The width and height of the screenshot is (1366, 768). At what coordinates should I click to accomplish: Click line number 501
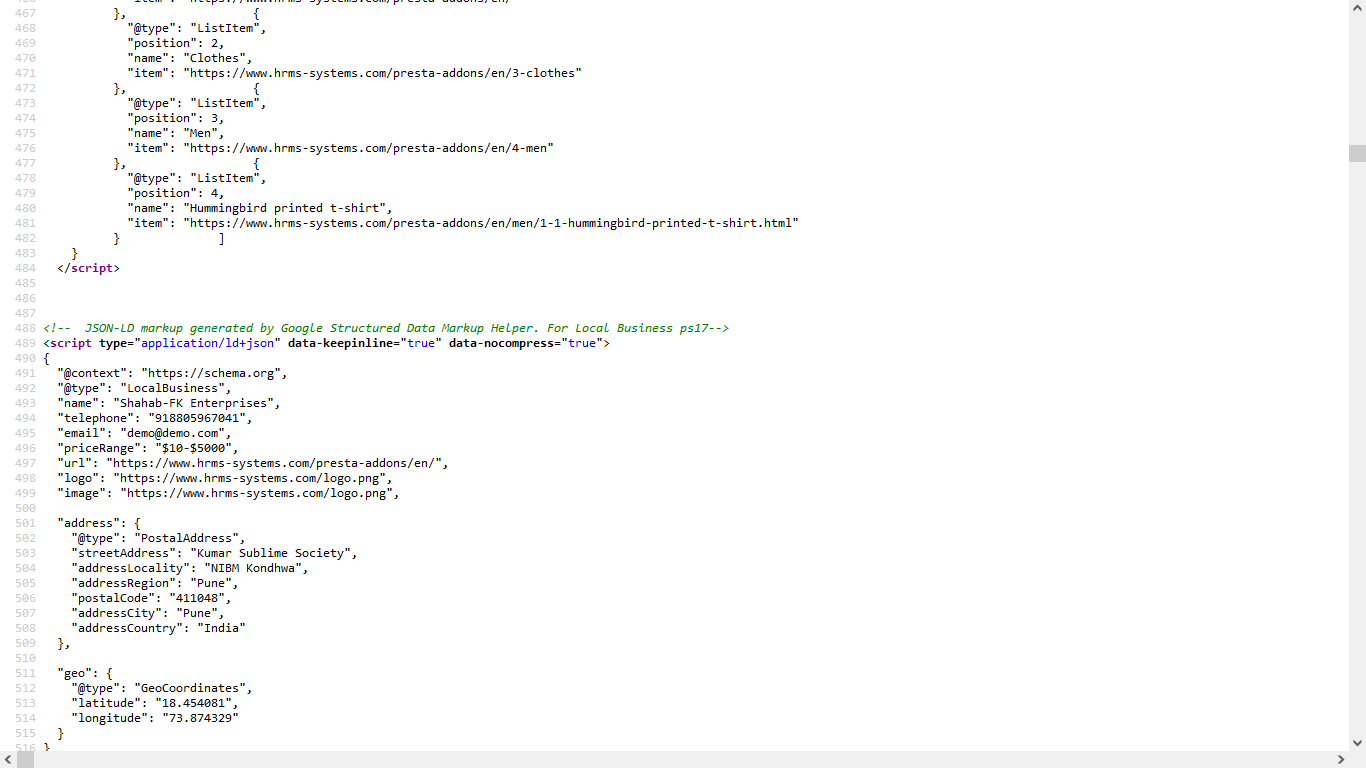tap(25, 523)
